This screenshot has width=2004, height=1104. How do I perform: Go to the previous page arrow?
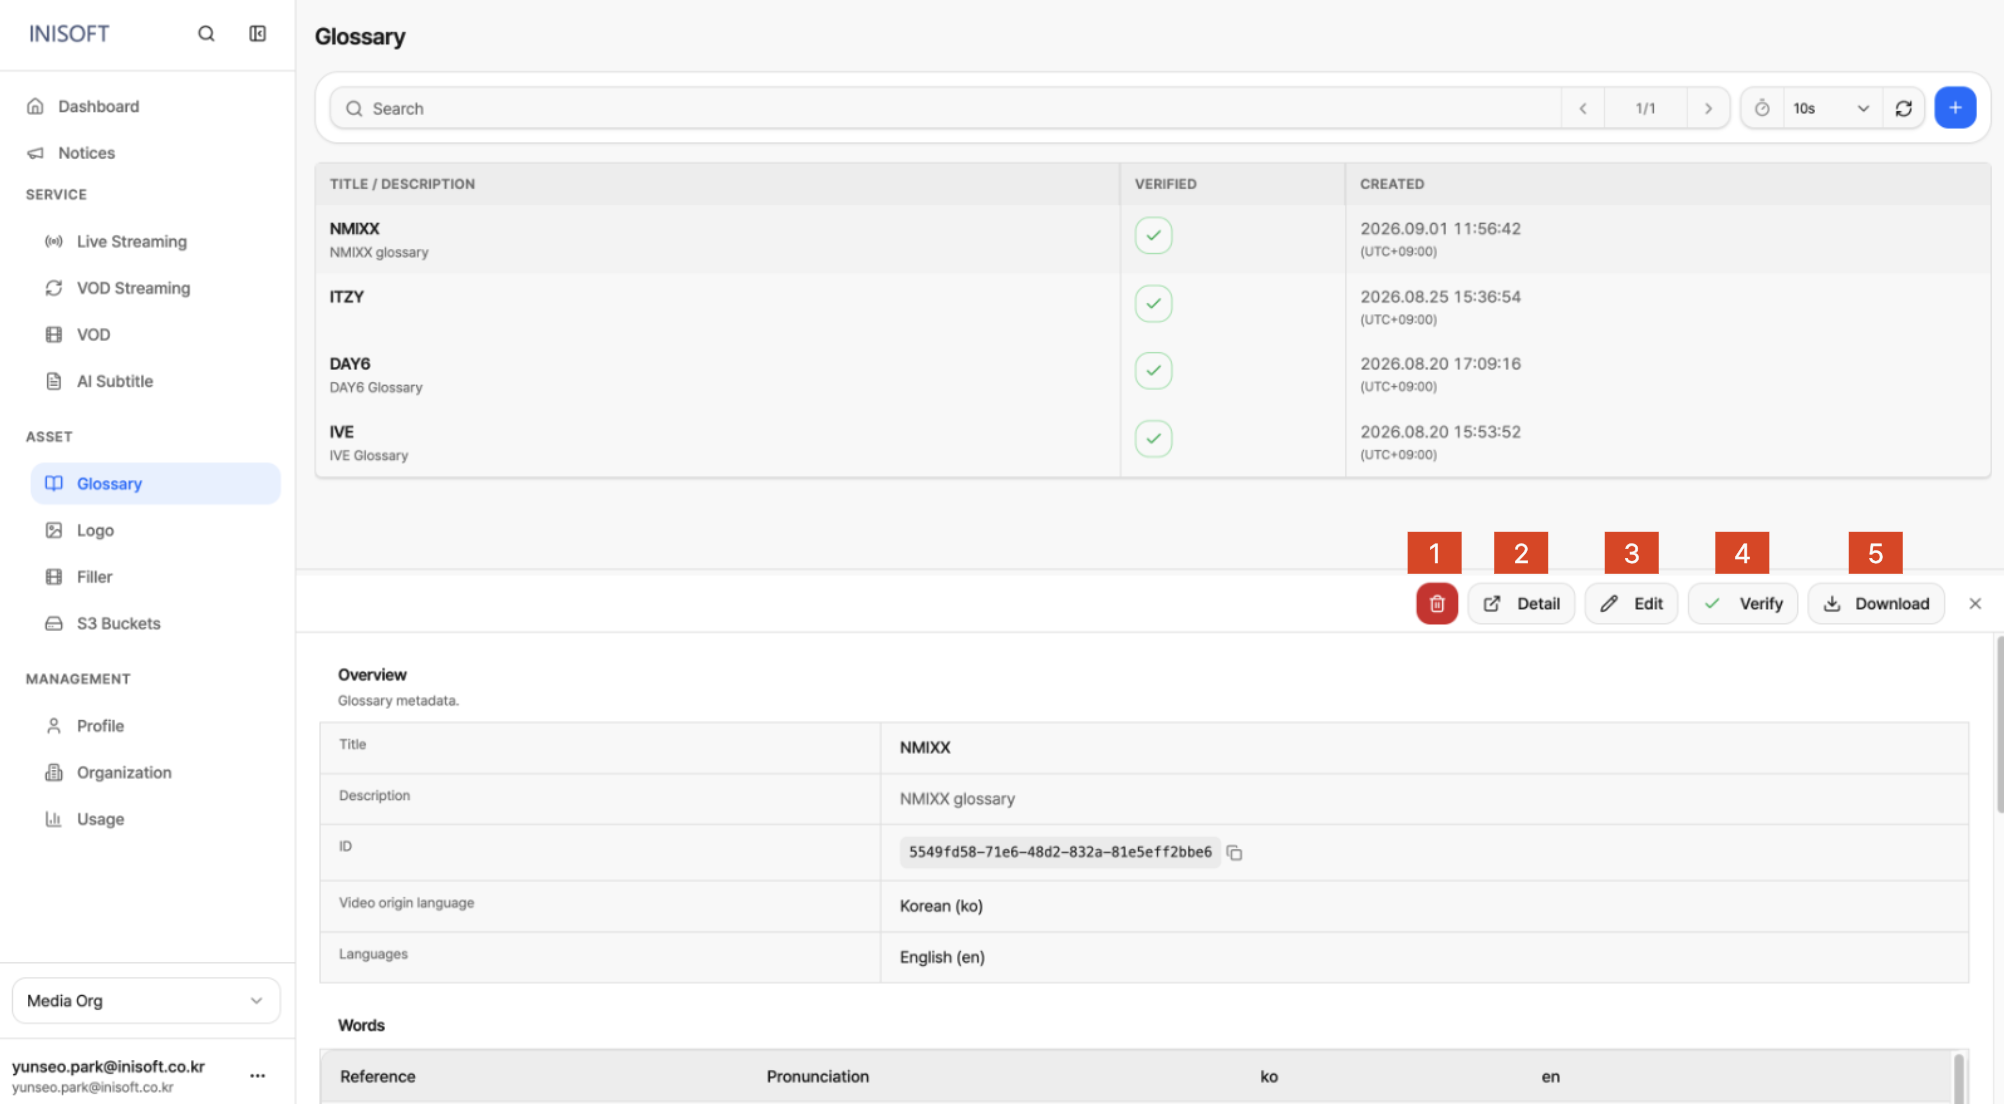click(1583, 108)
